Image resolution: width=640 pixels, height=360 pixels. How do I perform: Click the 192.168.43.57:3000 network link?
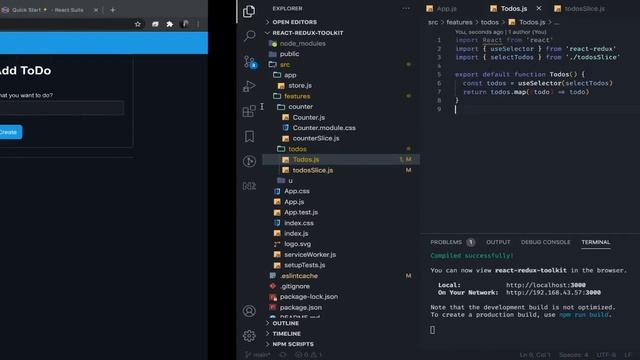(x=553, y=293)
